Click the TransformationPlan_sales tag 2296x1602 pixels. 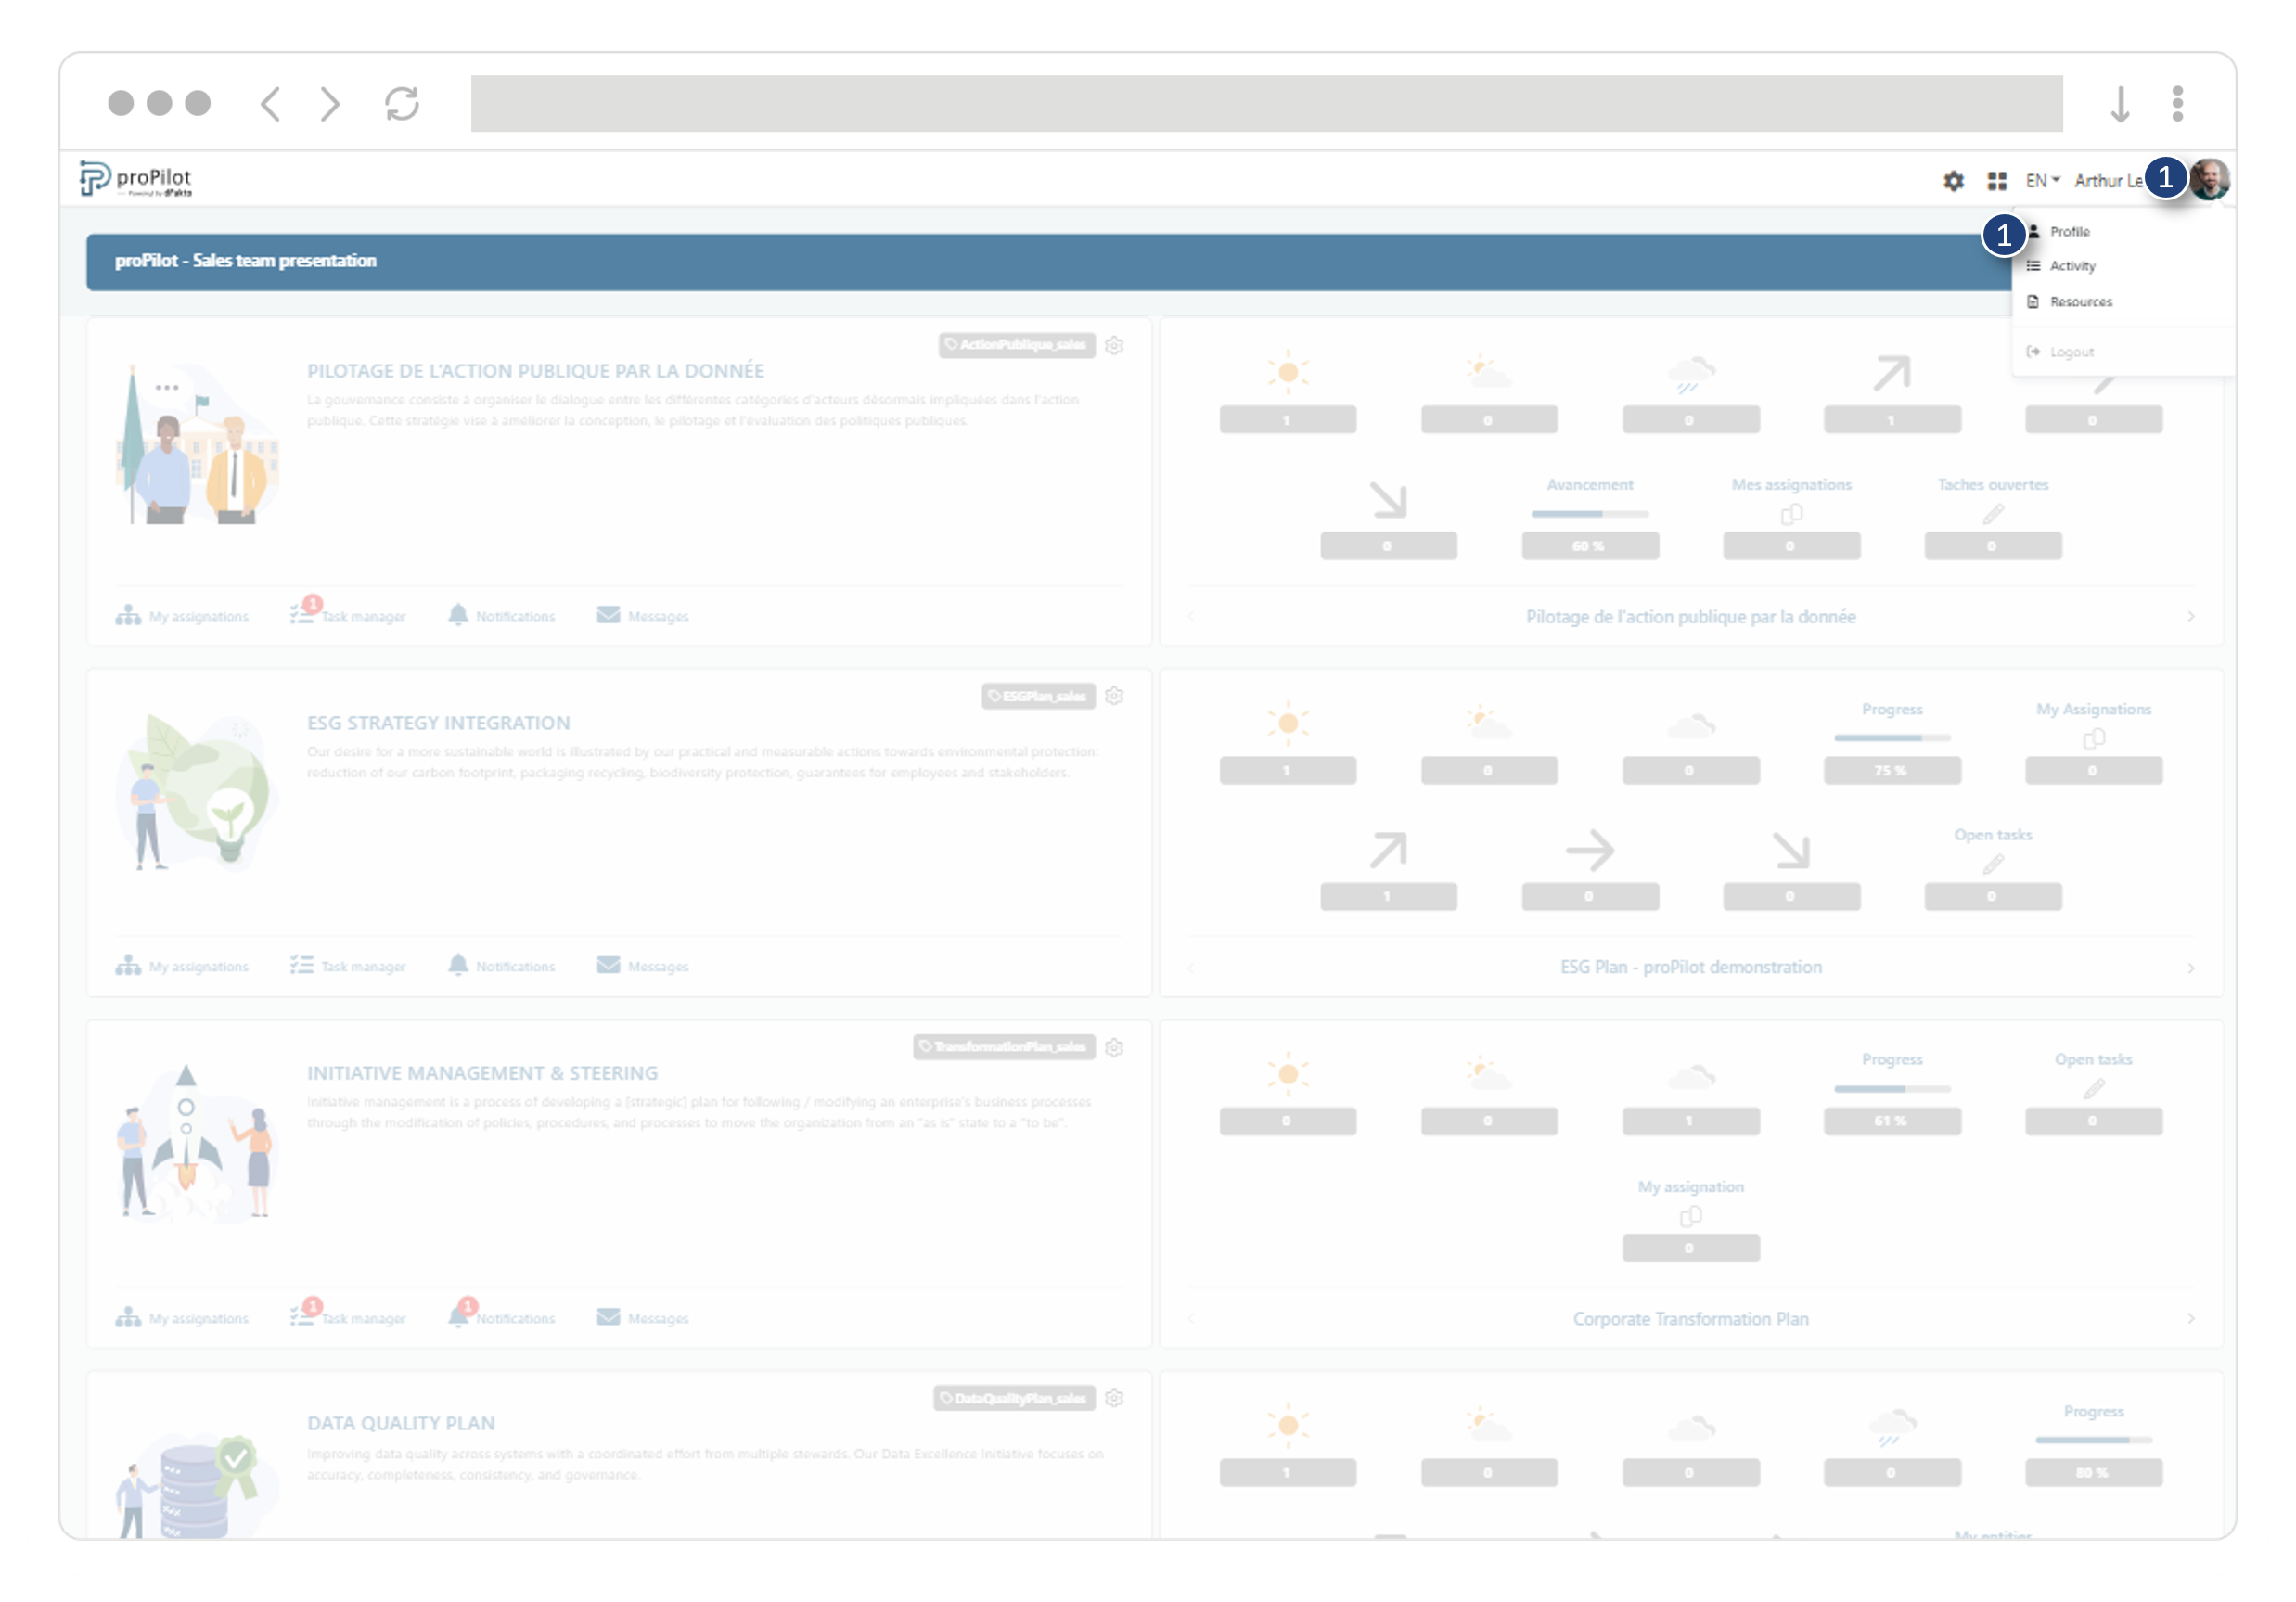(x=1004, y=1047)
